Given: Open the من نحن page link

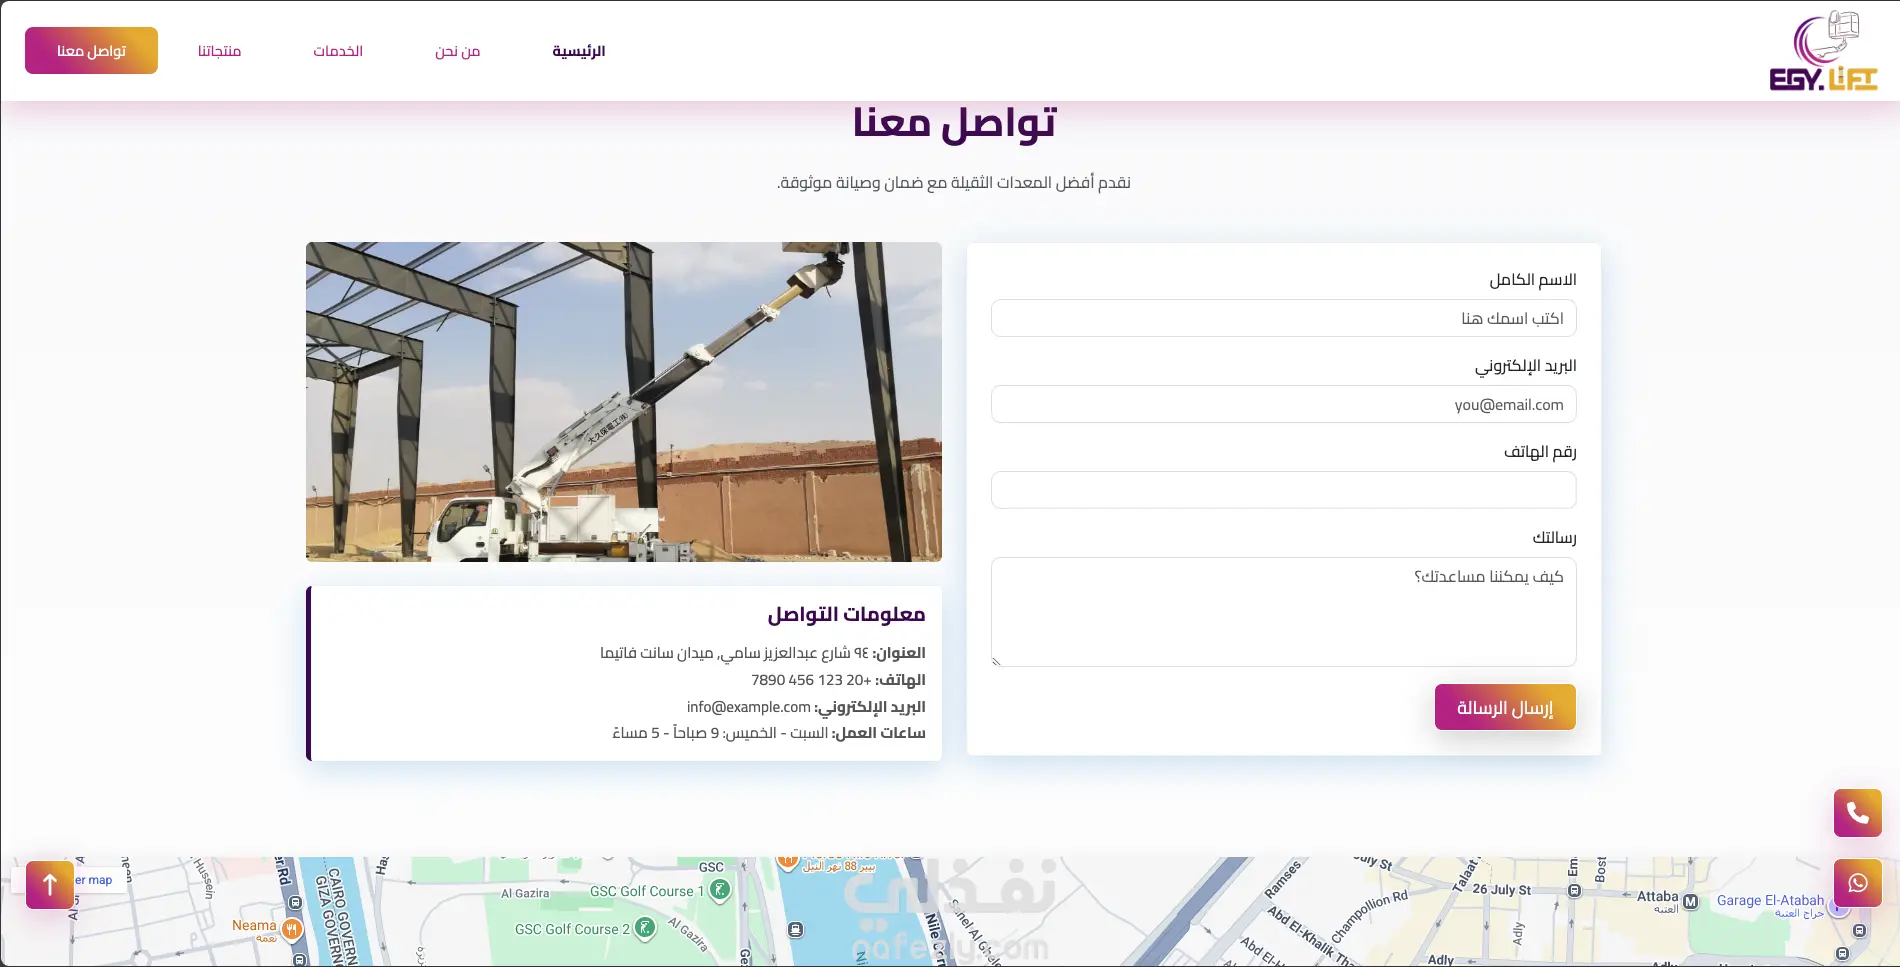Looking at the screenshot, I should point(458,51).
